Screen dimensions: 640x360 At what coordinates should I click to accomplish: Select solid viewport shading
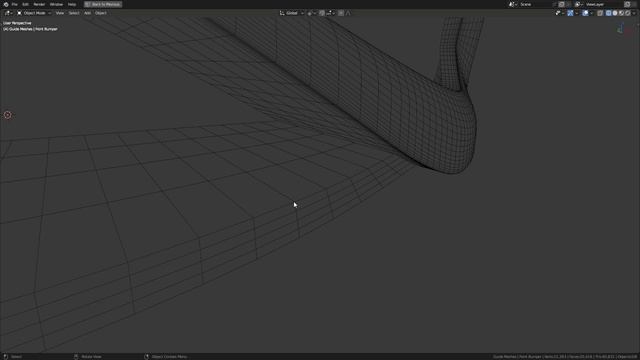pos(615,13)
